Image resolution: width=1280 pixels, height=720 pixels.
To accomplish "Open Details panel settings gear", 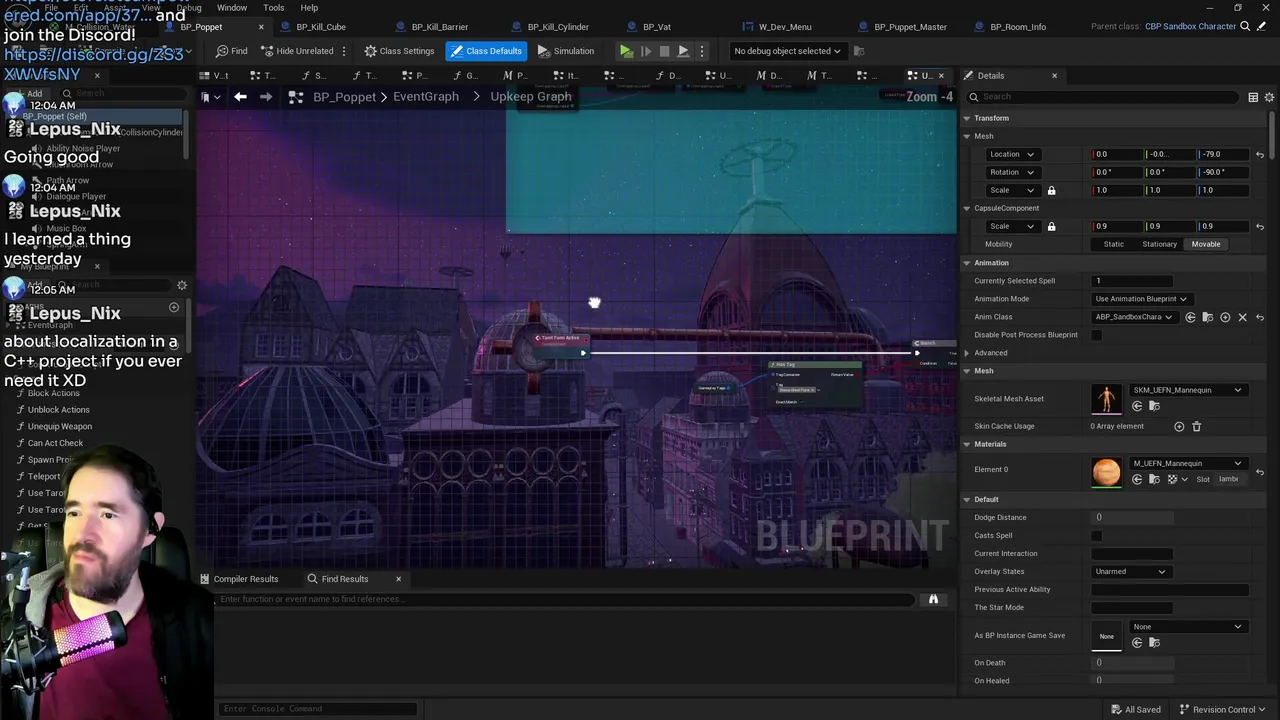I will pos(1270,97).
